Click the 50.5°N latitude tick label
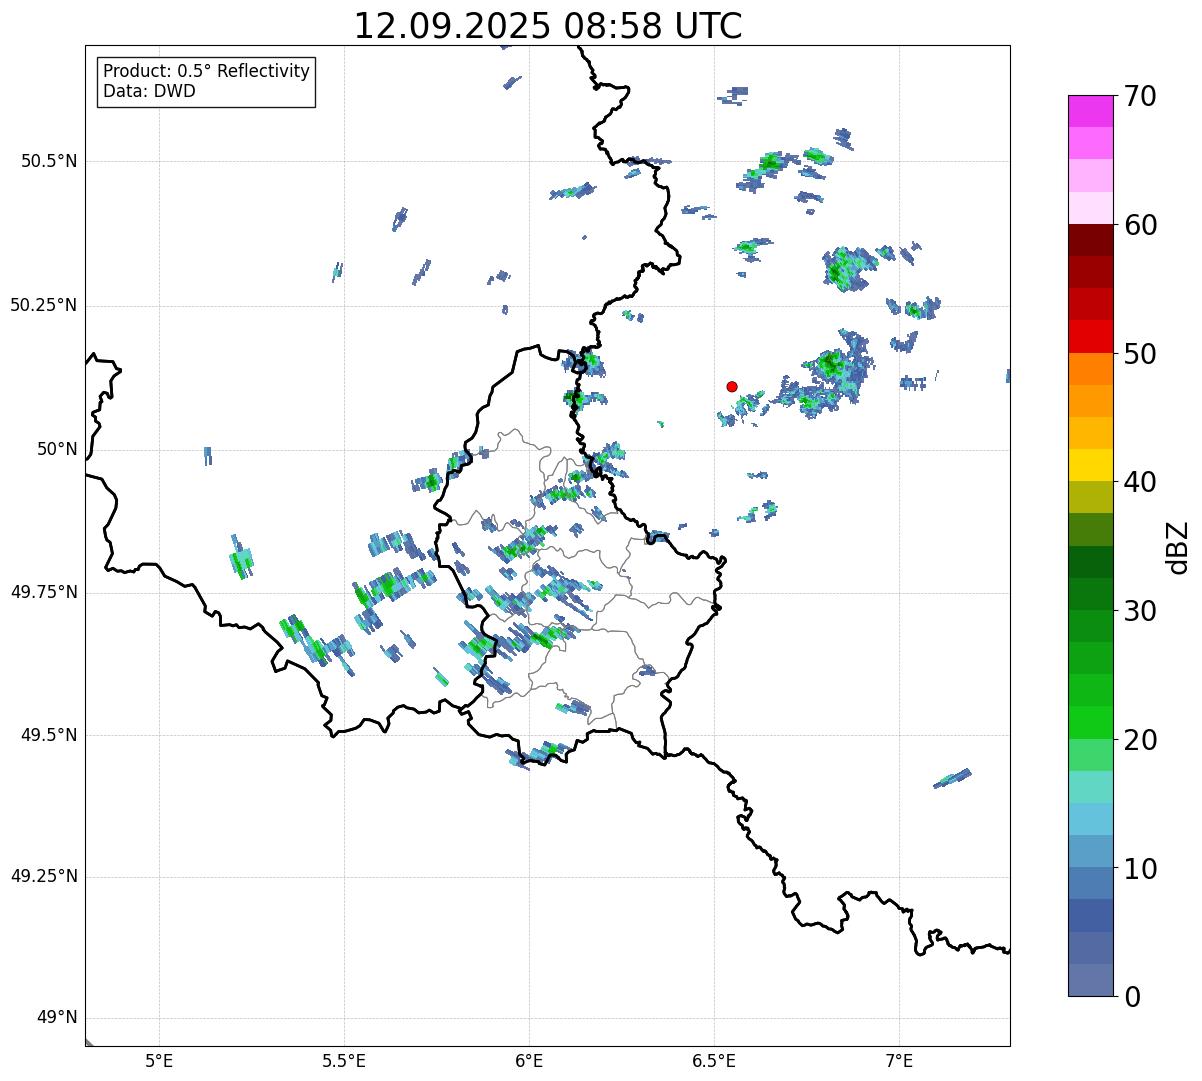Image resolution: width=1202 pixels, height=1081 pixels. (49, 161)
